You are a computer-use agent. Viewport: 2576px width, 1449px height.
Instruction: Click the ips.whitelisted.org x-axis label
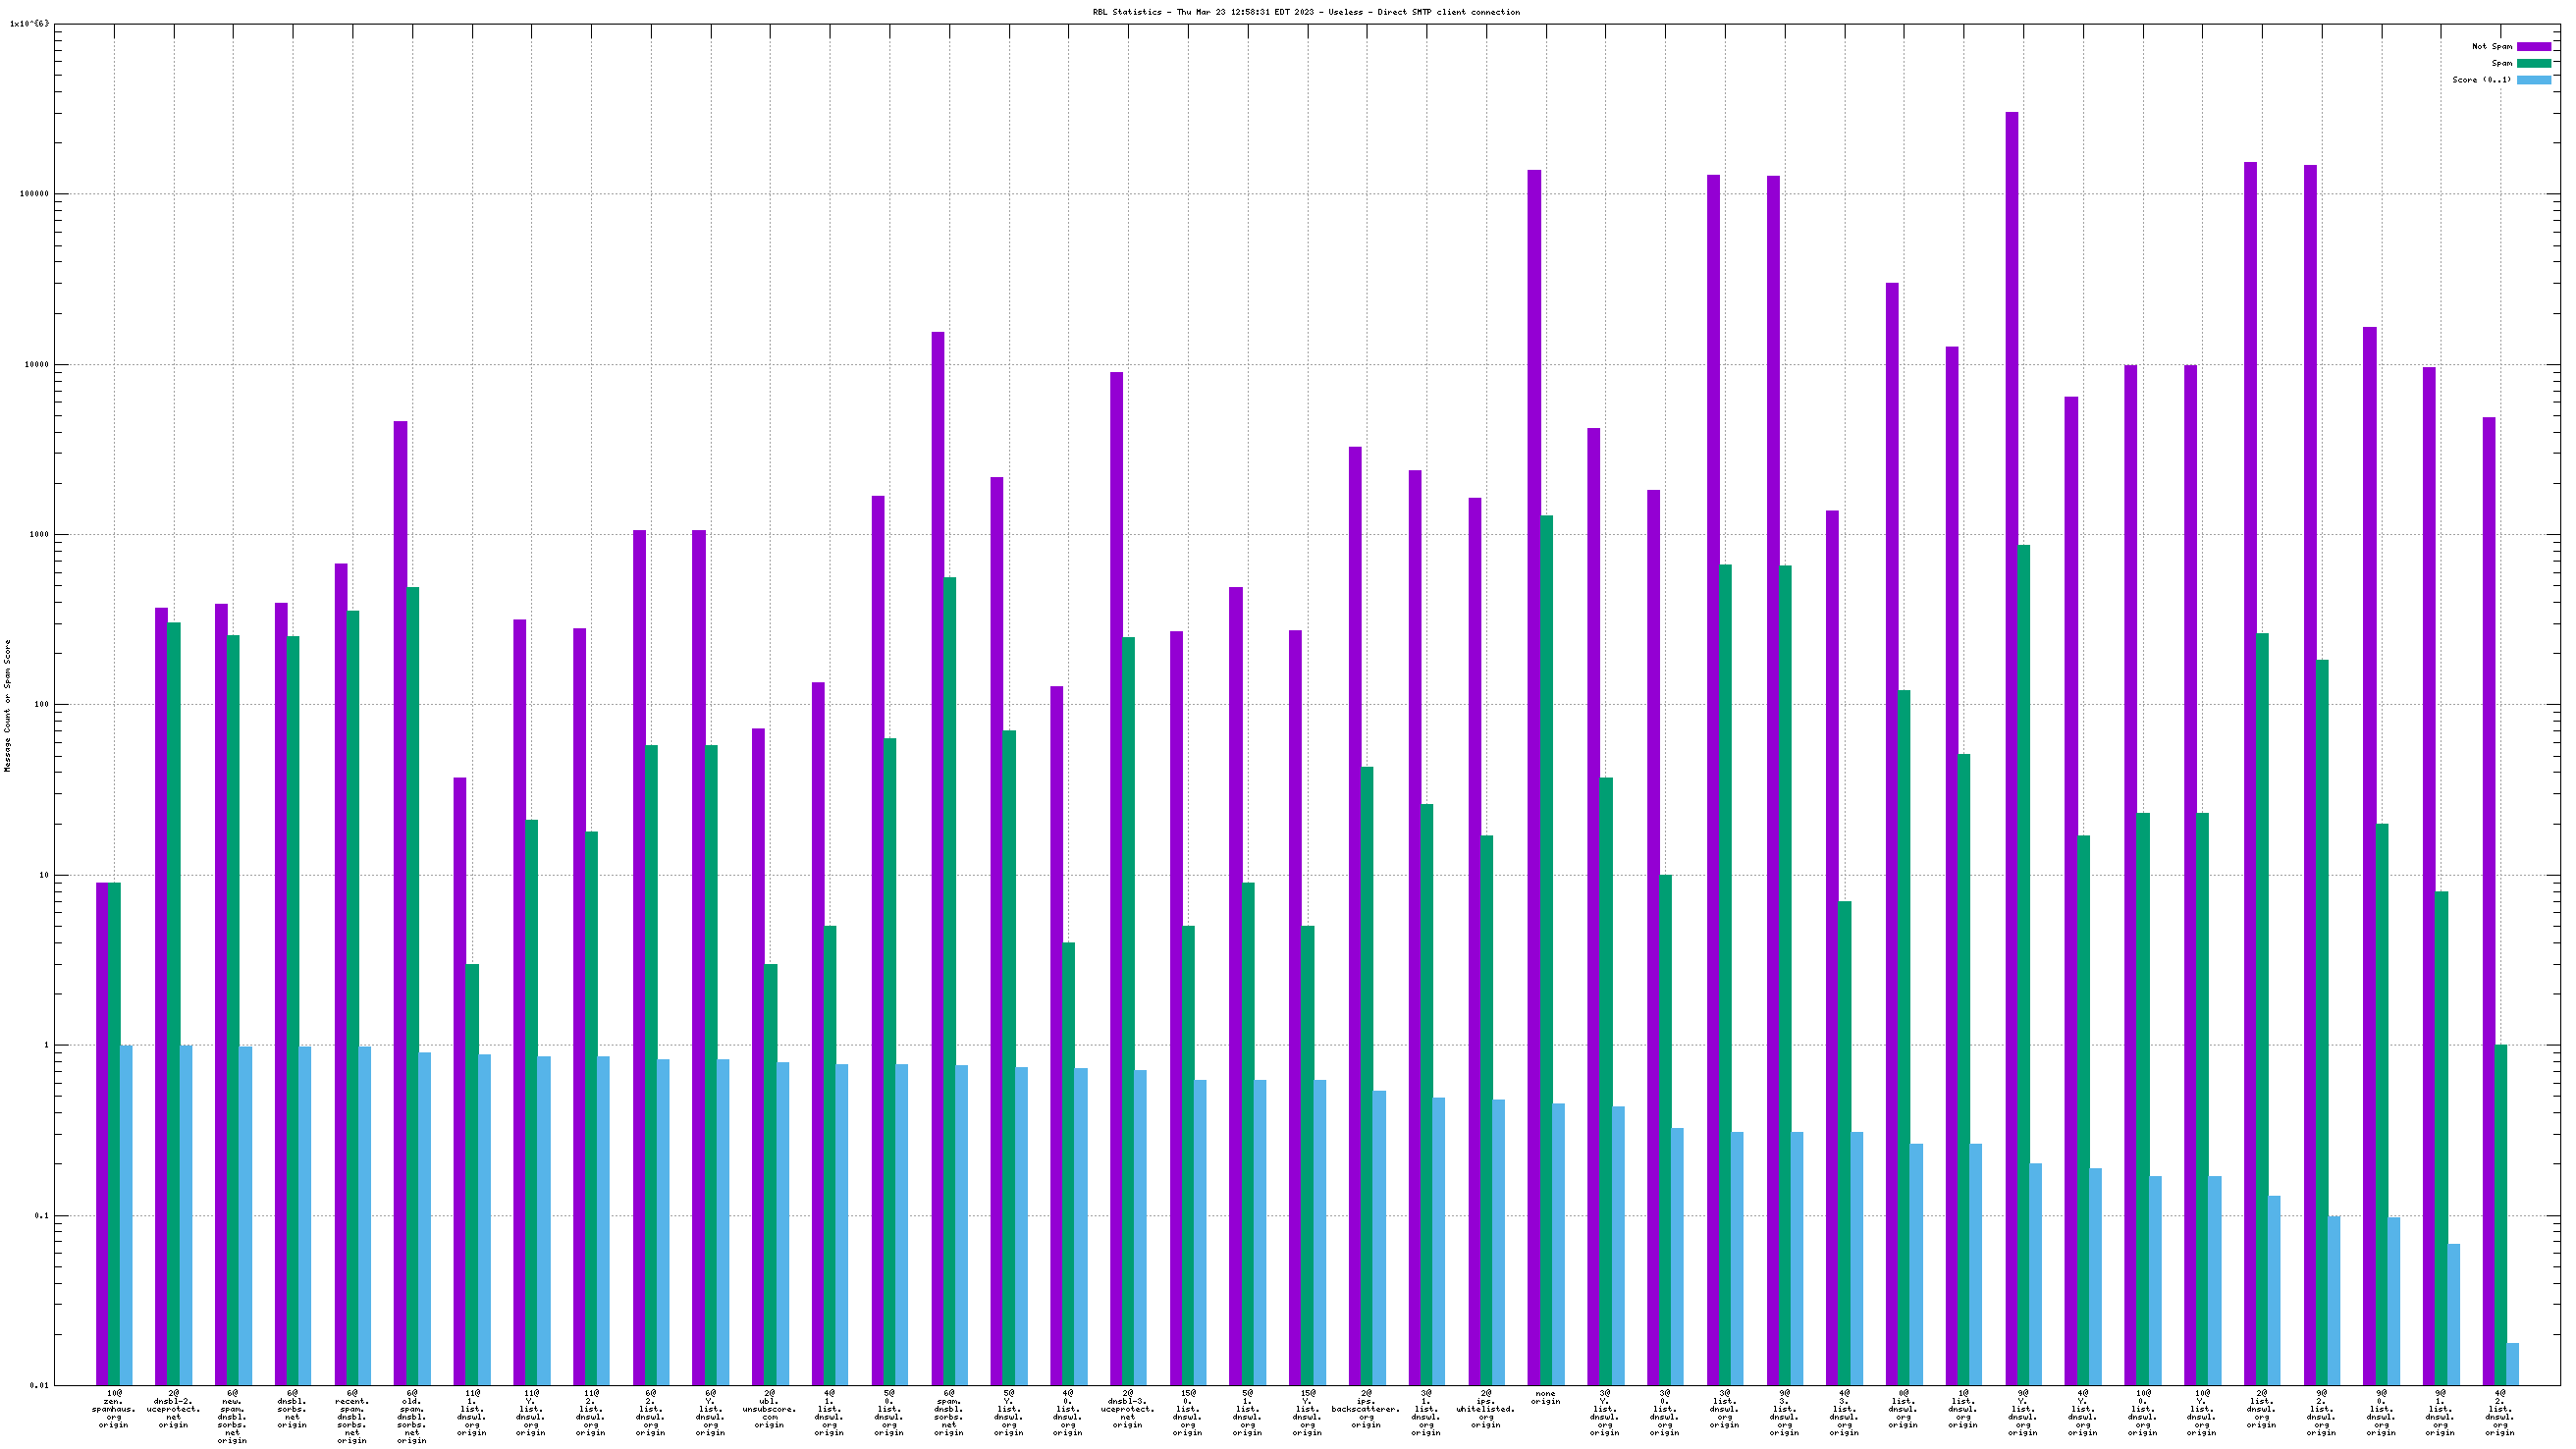1485,1408
